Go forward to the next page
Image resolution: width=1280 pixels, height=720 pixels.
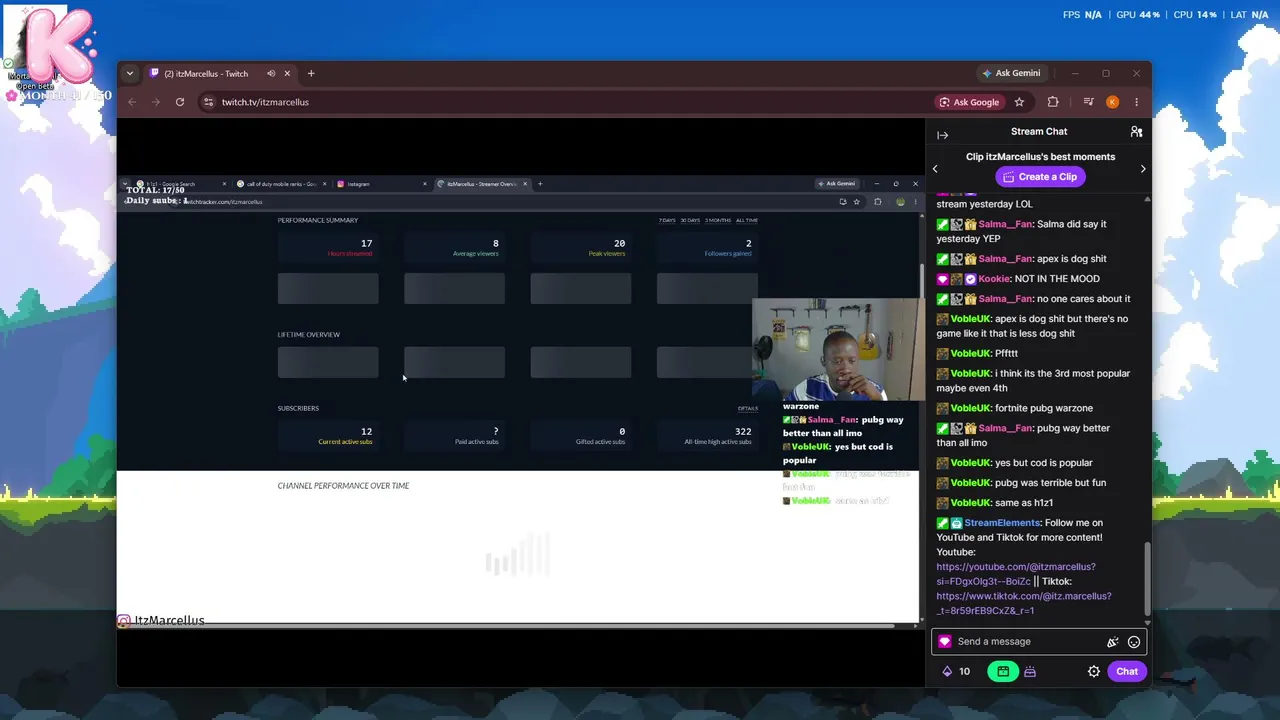(155, 102)
